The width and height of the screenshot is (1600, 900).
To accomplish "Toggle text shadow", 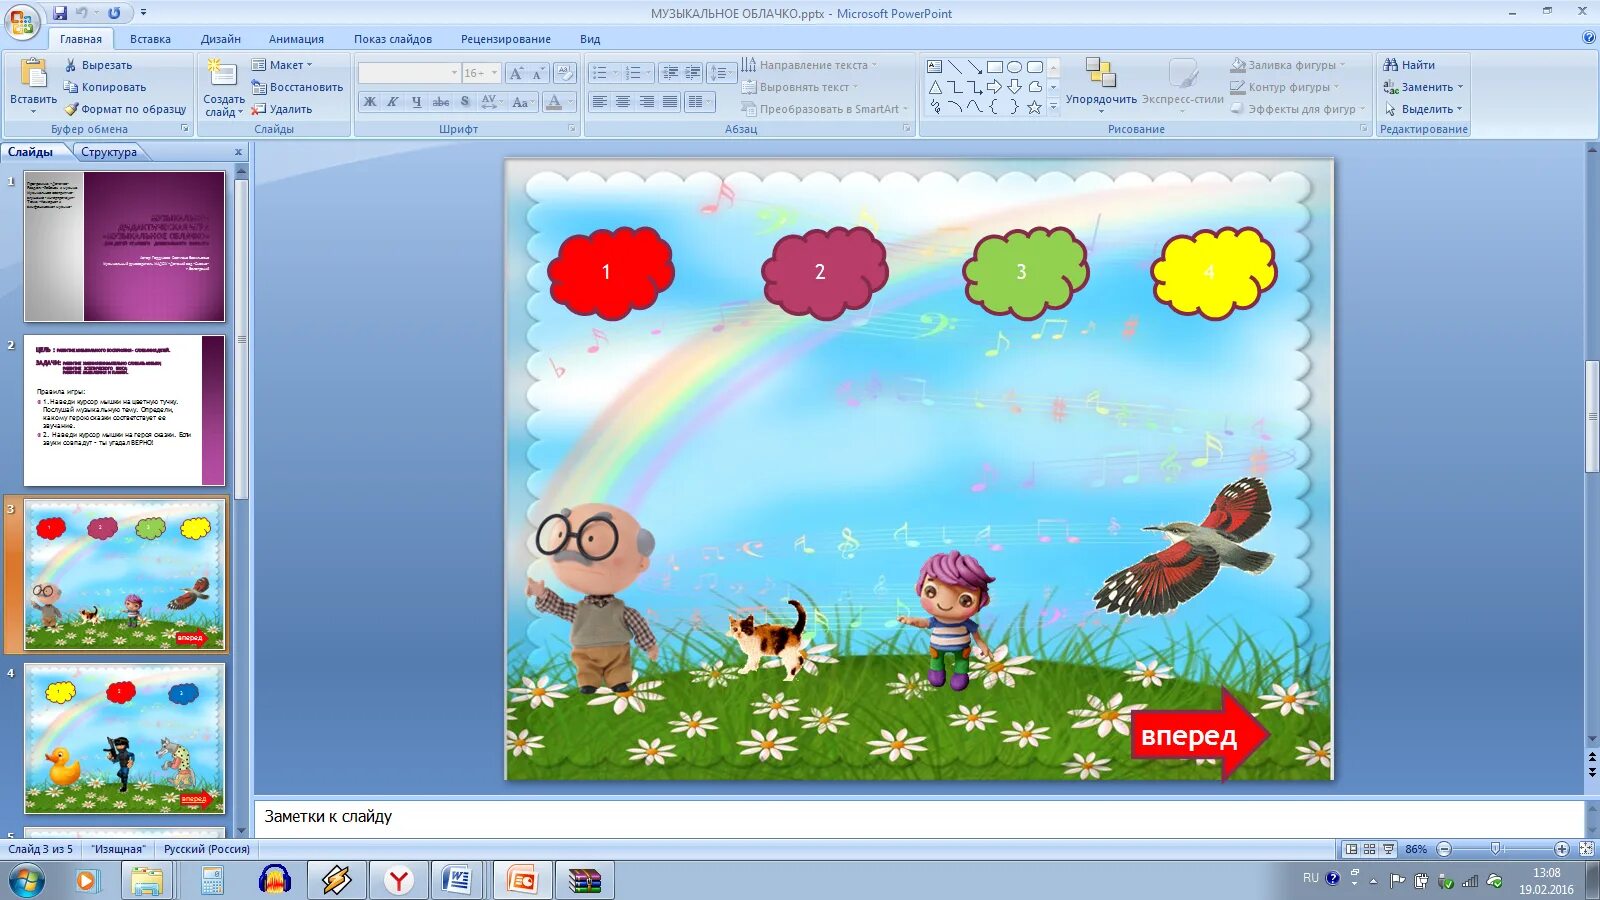I will click(464, 102).
